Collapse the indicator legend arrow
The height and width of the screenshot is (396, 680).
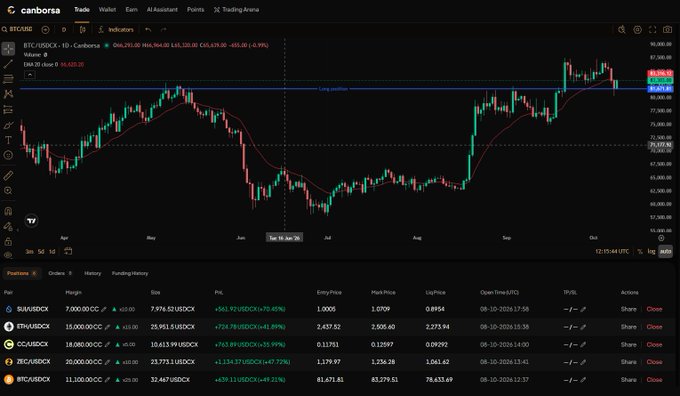pyautogui.click(x=29, y=75)
